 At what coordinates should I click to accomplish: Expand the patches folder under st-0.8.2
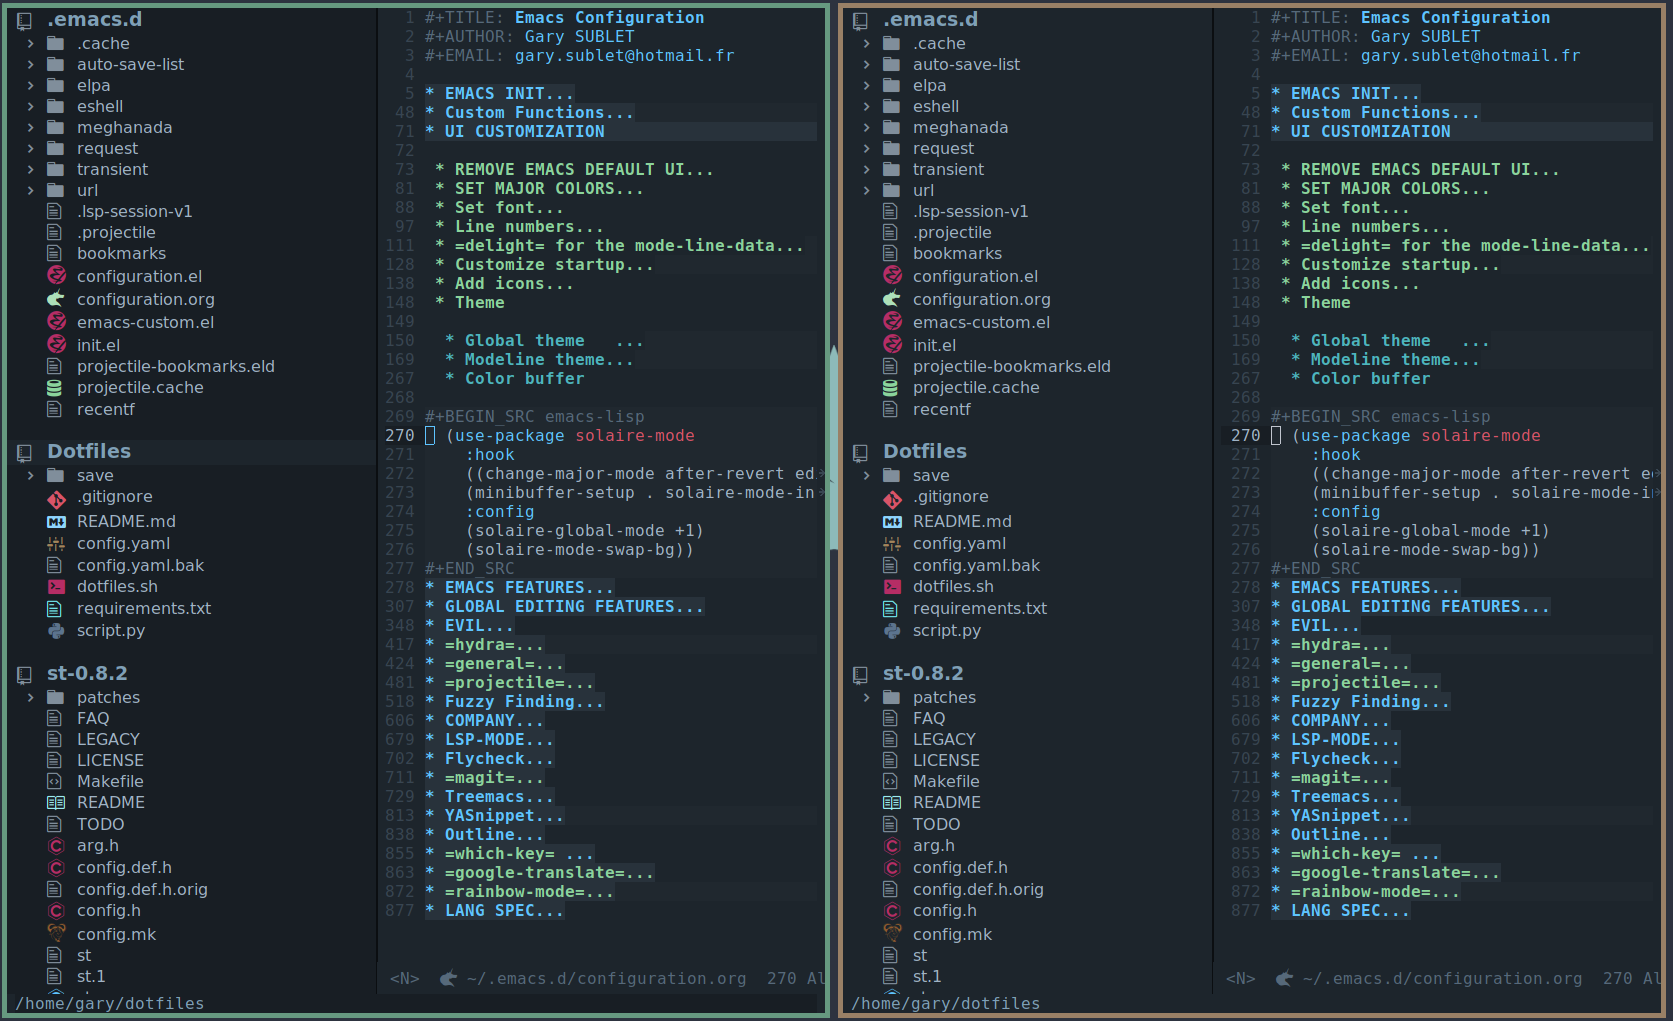point(30,697)
